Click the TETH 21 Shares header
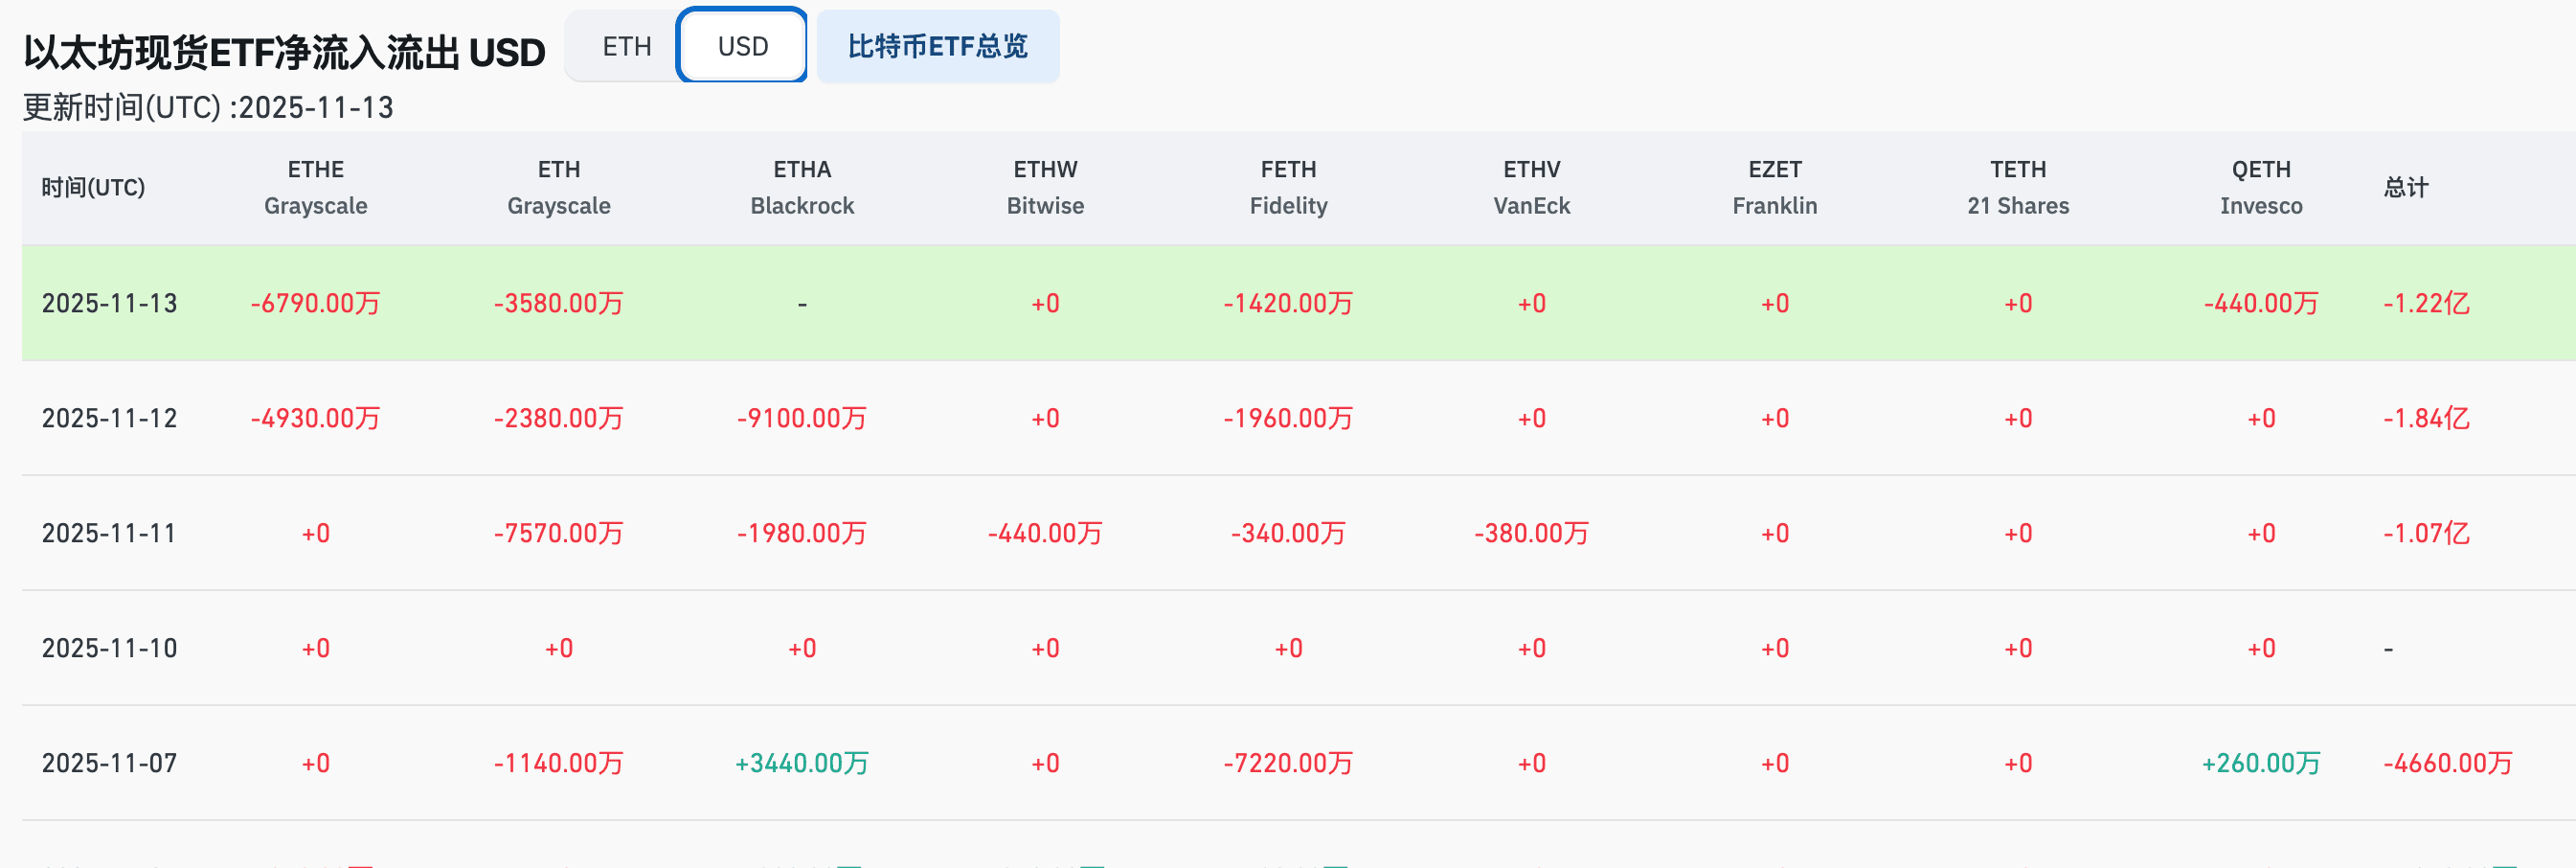This screenshot has width=2576, height=868. coord(2018,188)
